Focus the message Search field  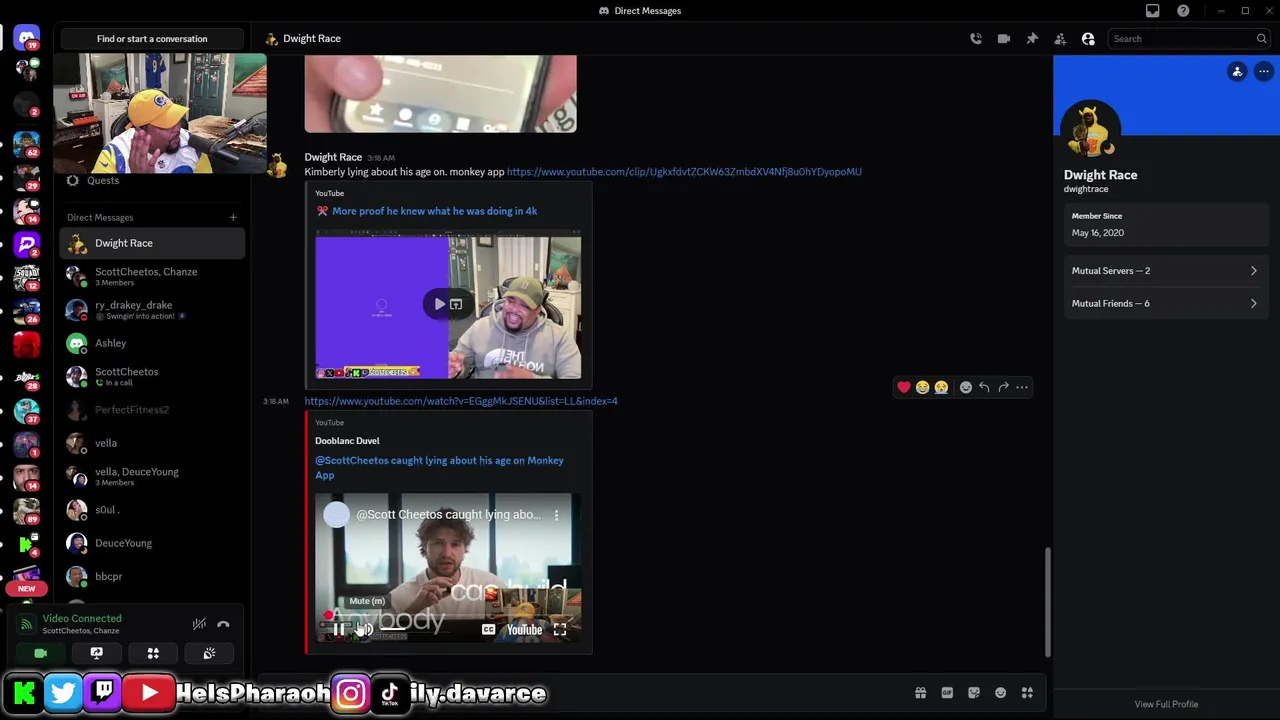tap(1188, 39)
